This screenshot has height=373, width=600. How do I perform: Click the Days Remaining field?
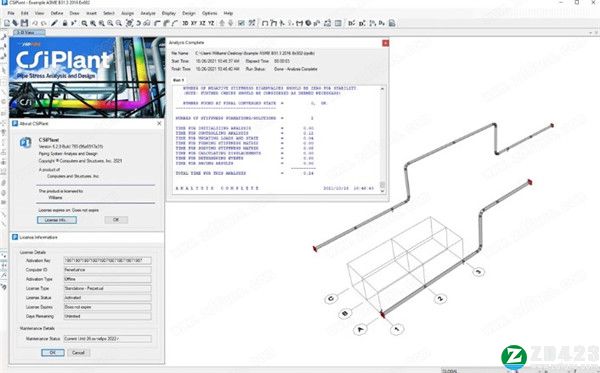tap(107, 316)
